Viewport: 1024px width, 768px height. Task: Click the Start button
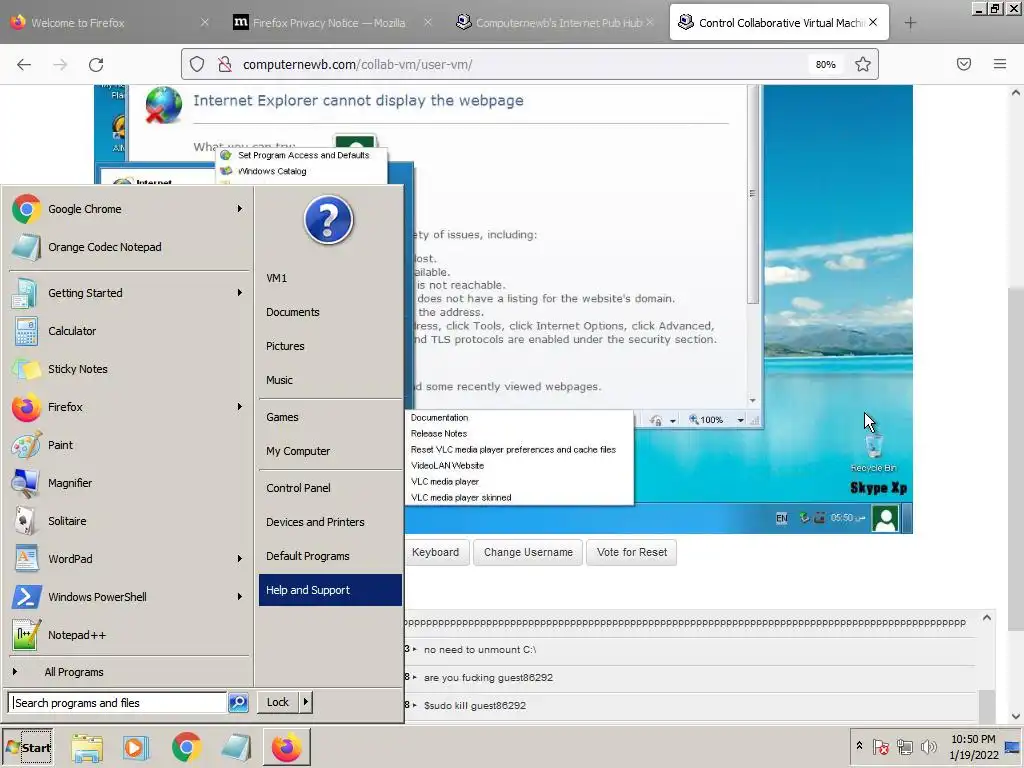click(x=27, y=748)
